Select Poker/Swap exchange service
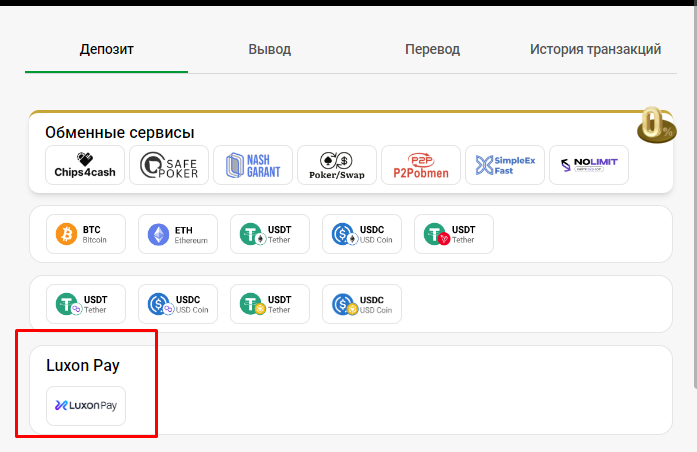The width and height of the screenshot is (697, 452). click(x=337, y=165)
